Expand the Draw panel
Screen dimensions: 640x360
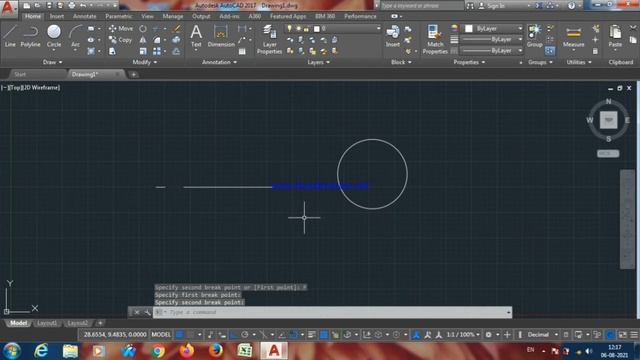pos(52,62)
